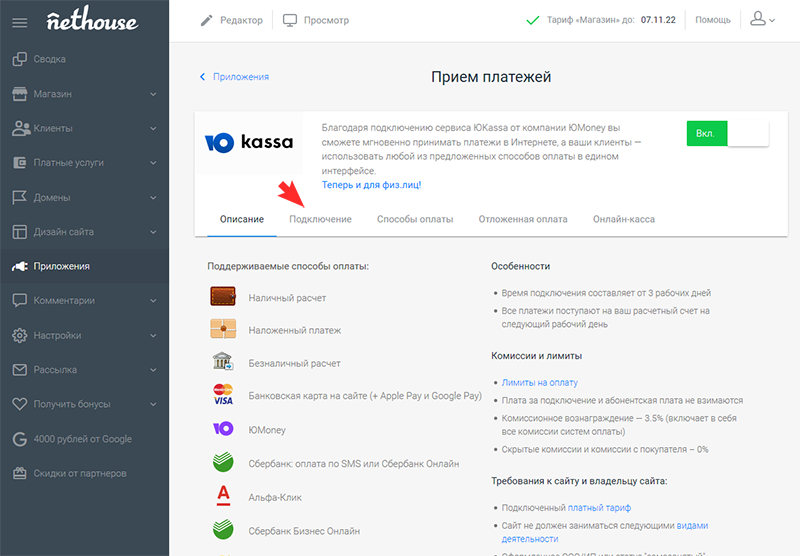Click the Дизайн сайта layout icon

coord(19,232)
